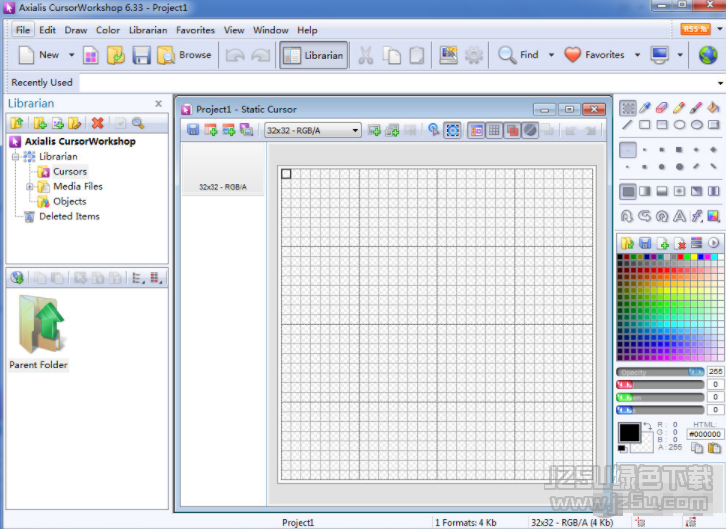Choose the filled ellipse tool
Image resolution: width=726 pixels, height=529 pixels.
tap(696, 124)
